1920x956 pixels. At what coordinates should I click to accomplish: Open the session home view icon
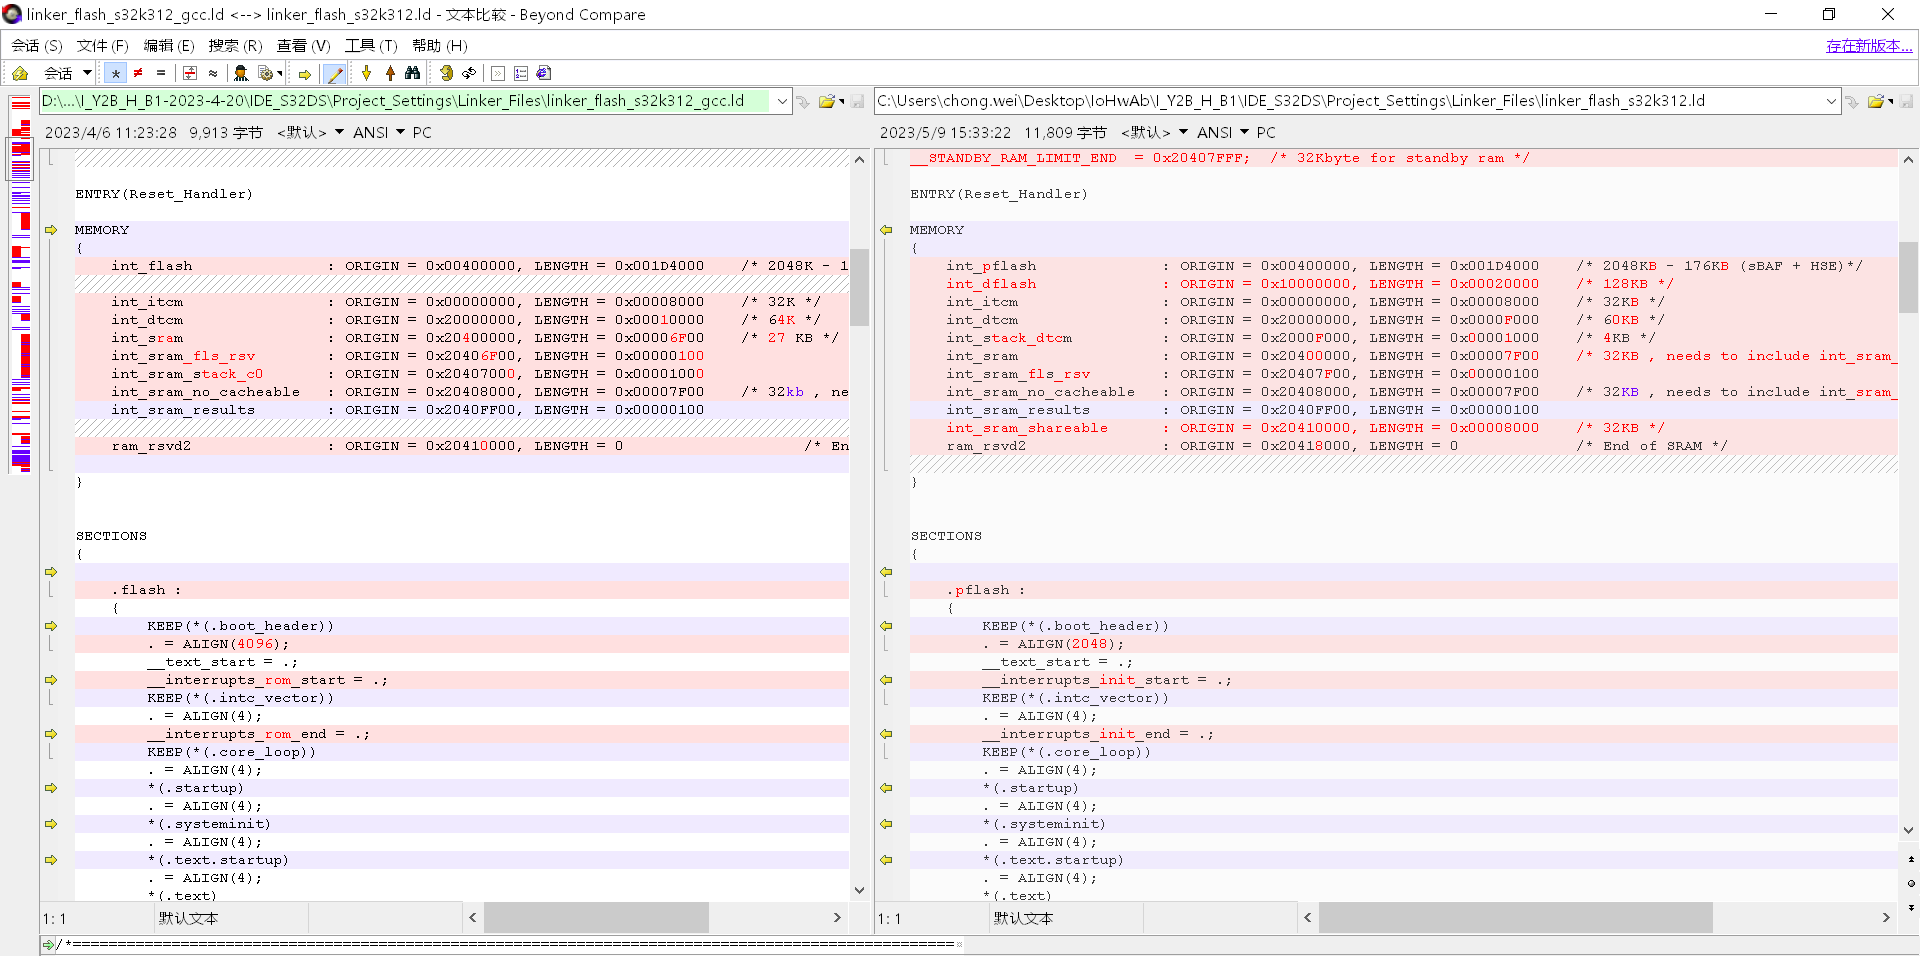tap(19, 73)
